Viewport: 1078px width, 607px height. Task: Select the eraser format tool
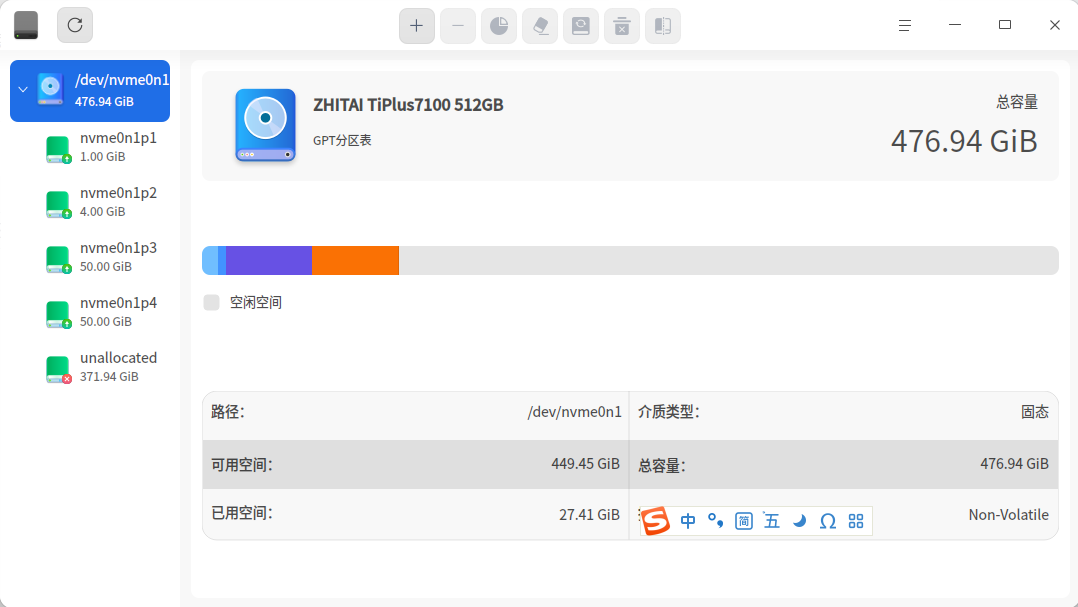(x=540, y=26)
